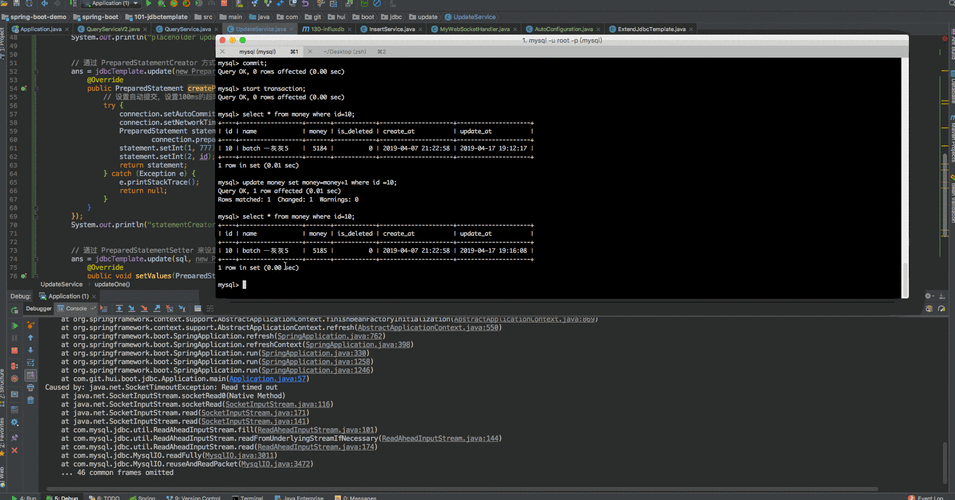Open the Application.java:57 stack trace link
The image size is (955, 500).
coord(268,379)
